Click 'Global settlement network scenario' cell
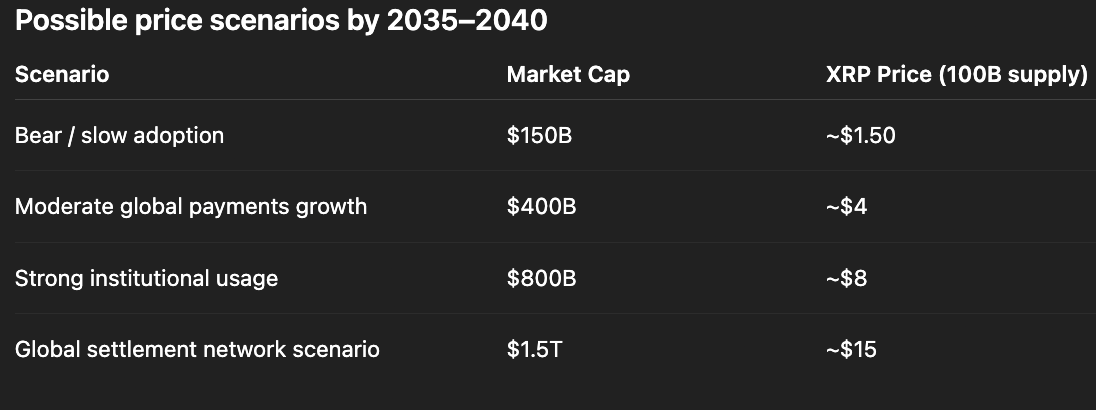The image size is (1096, 410). click(197, 350)
